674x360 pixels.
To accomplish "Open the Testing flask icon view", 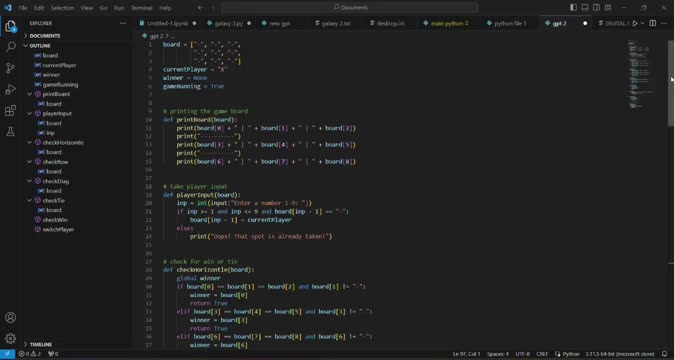I will tap(10, 131).
